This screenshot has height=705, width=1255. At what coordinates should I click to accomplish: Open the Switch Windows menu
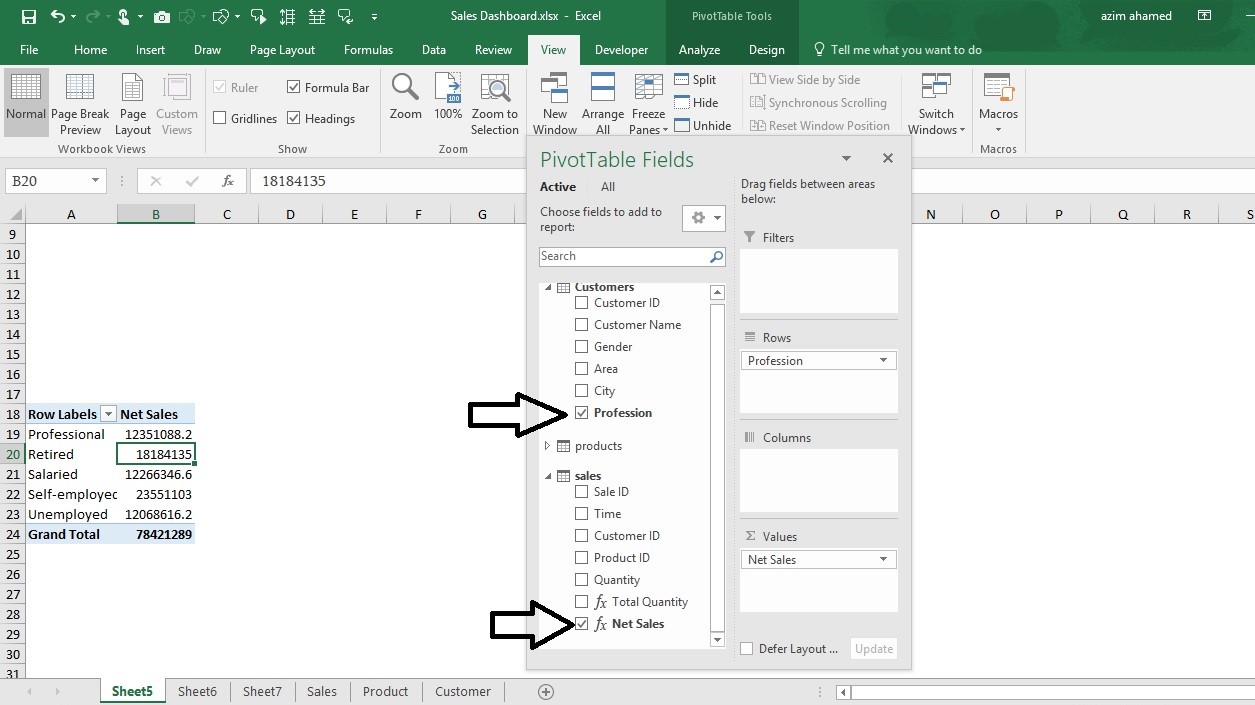(937, 104)
